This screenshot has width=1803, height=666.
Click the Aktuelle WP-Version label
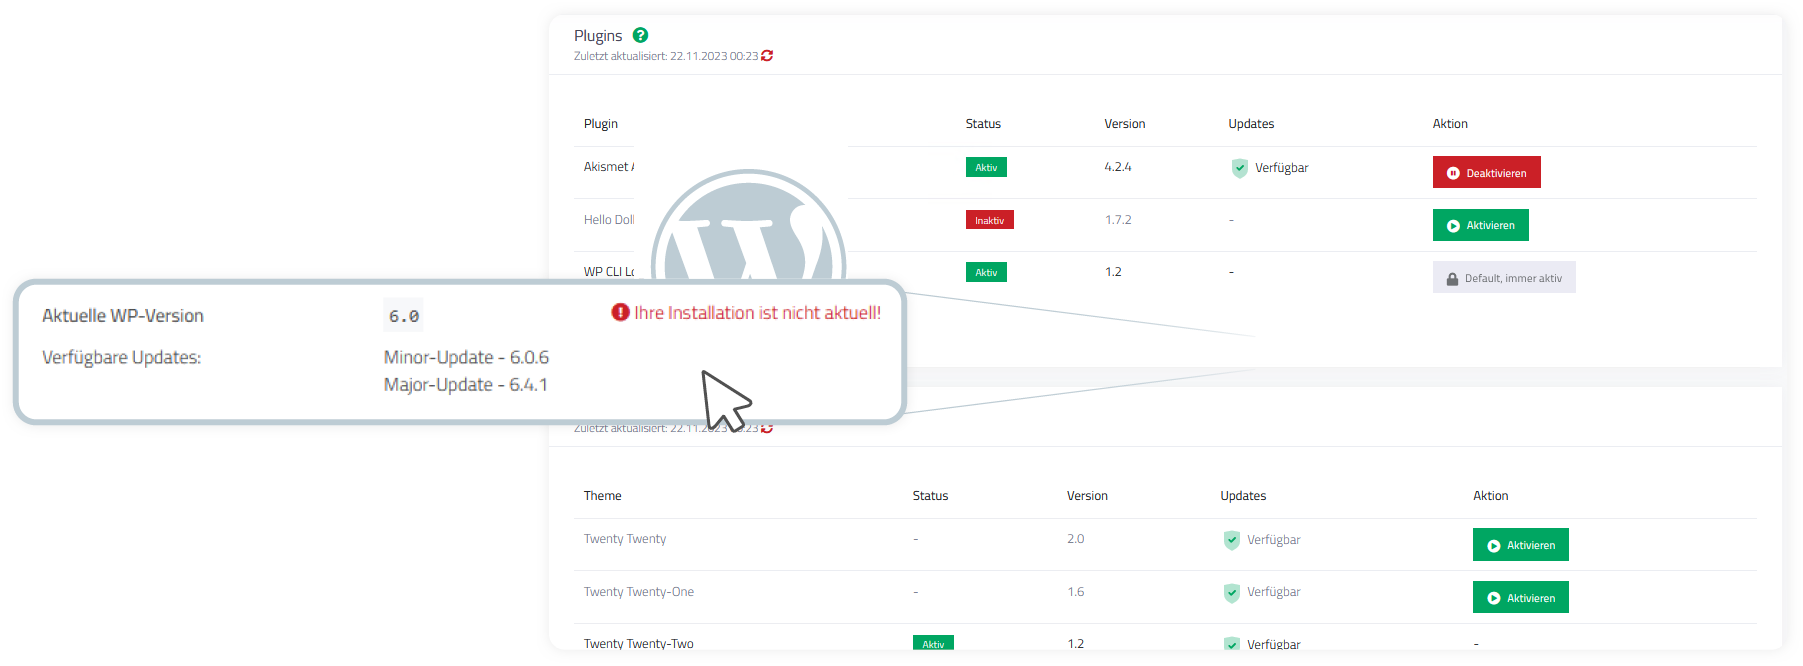tap(123, 316)
